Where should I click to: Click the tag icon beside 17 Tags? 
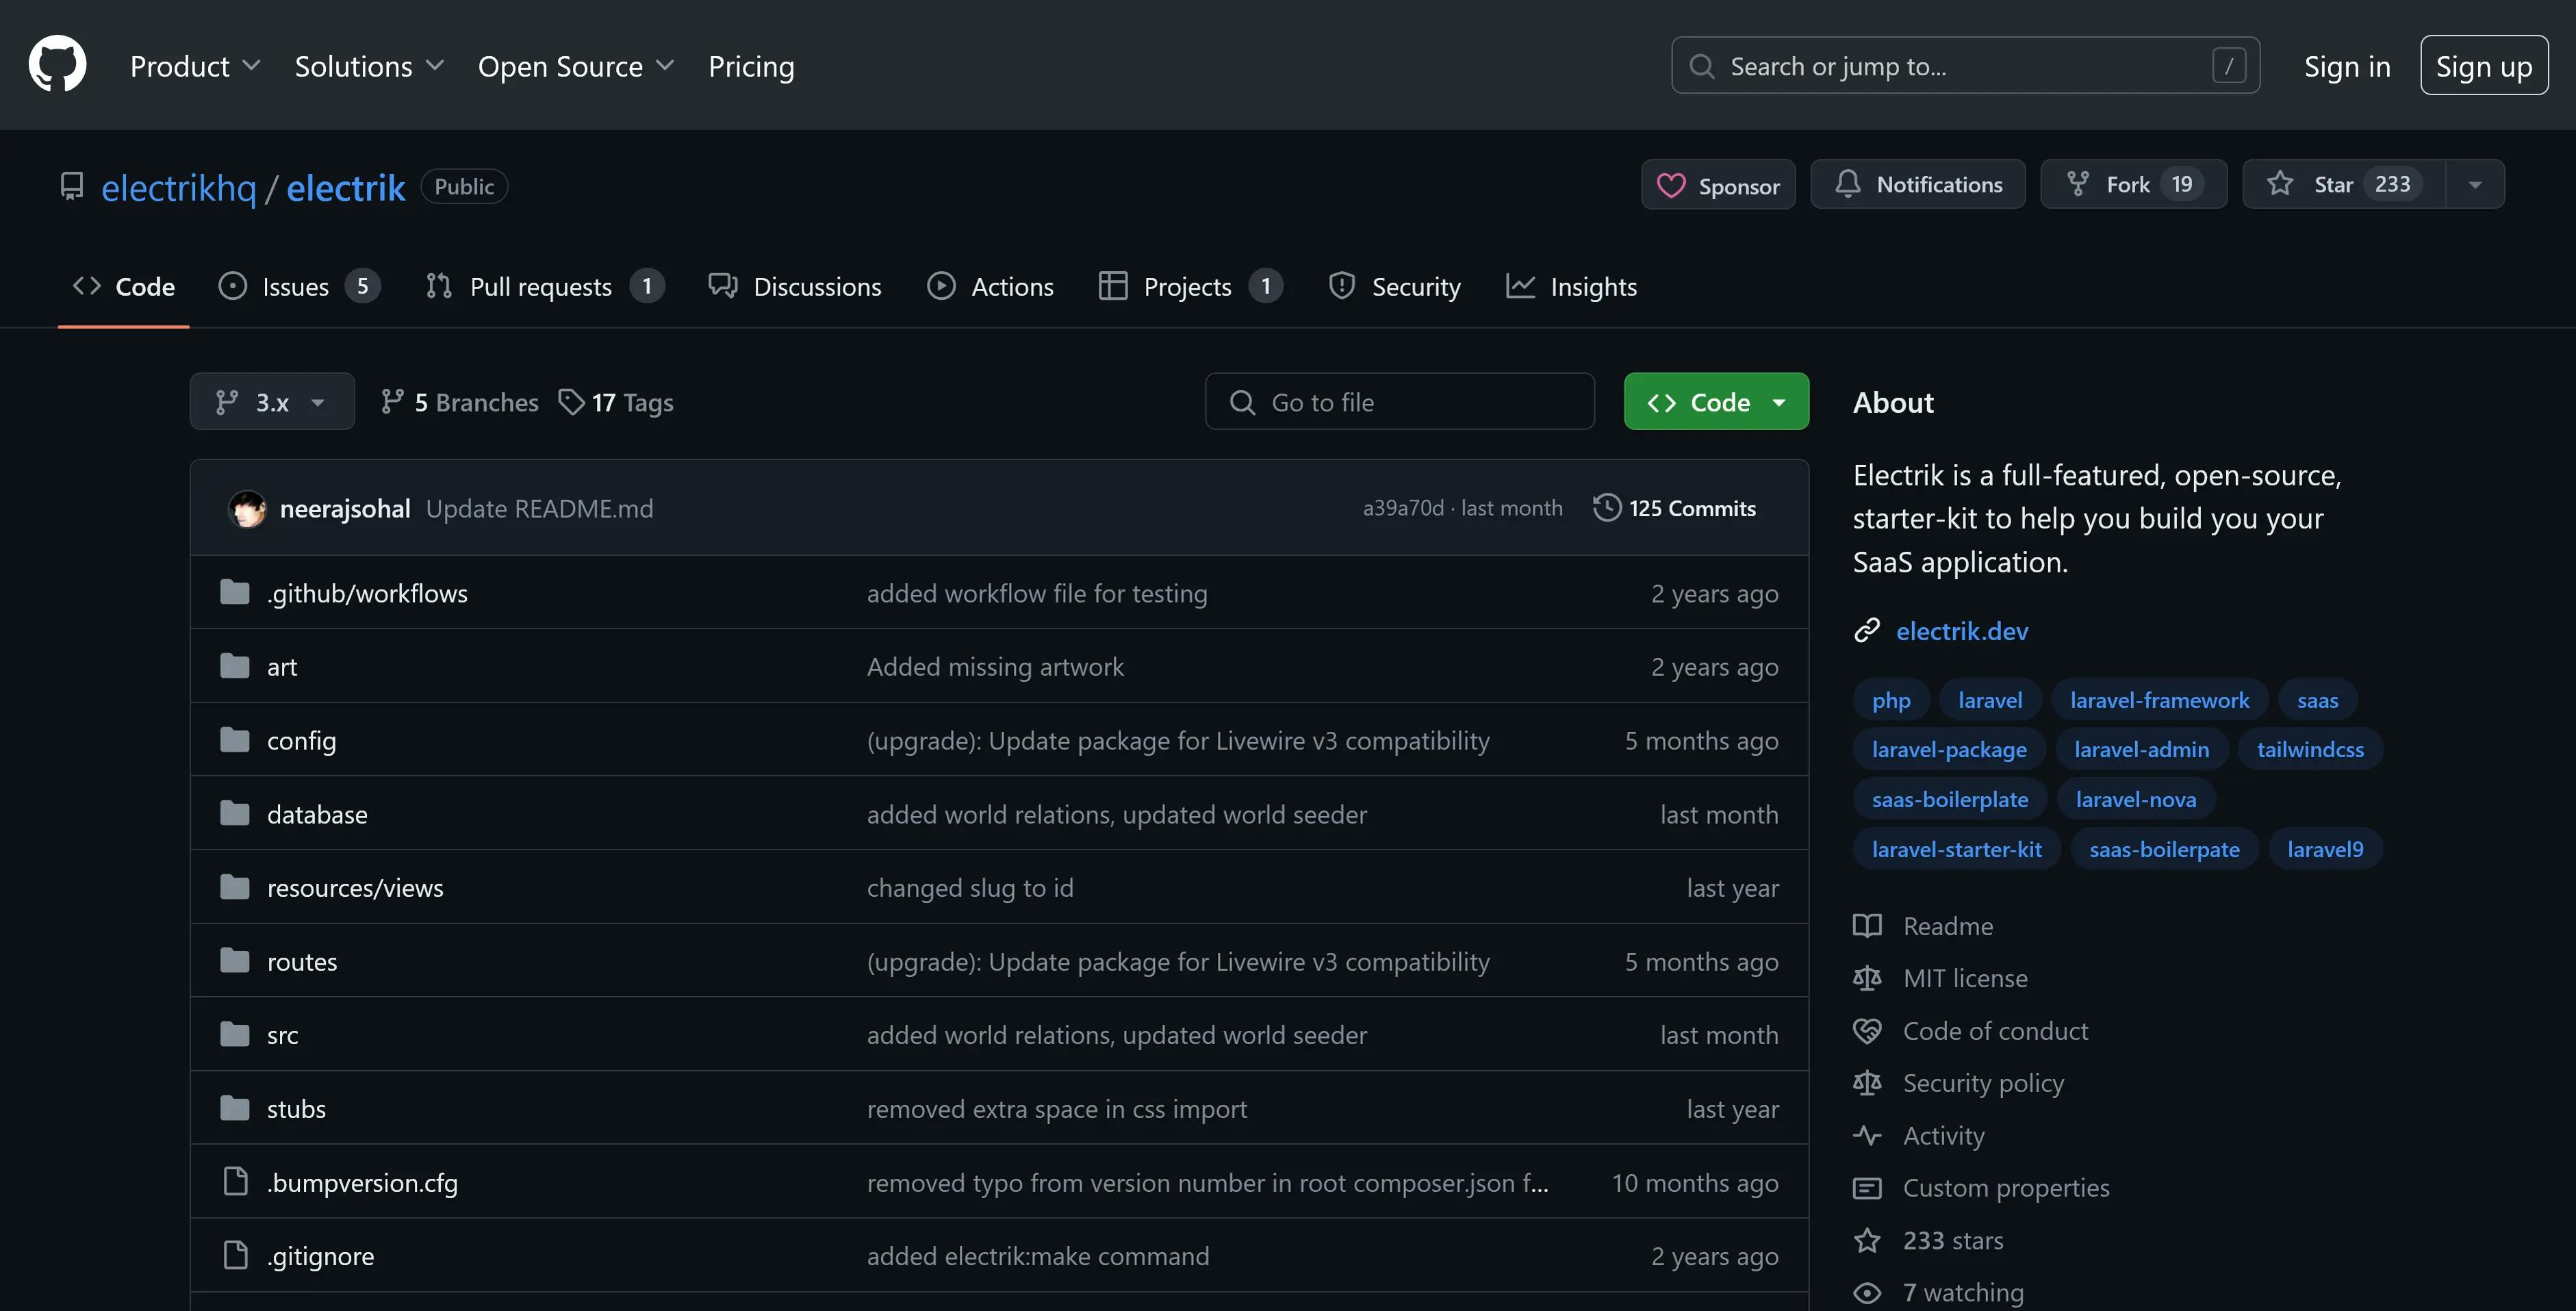point(571,402)
